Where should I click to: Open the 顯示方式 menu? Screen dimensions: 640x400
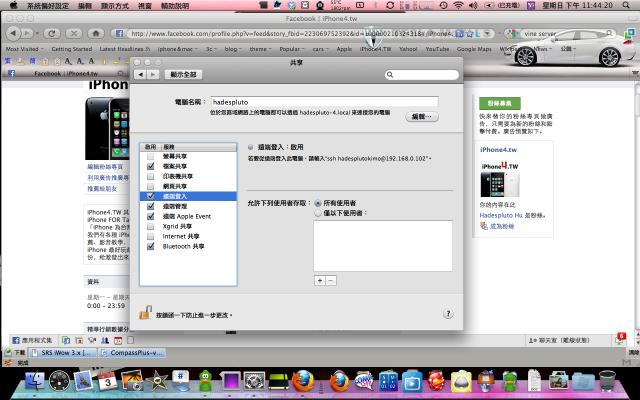pyautogui.click(x=115, y=6)
